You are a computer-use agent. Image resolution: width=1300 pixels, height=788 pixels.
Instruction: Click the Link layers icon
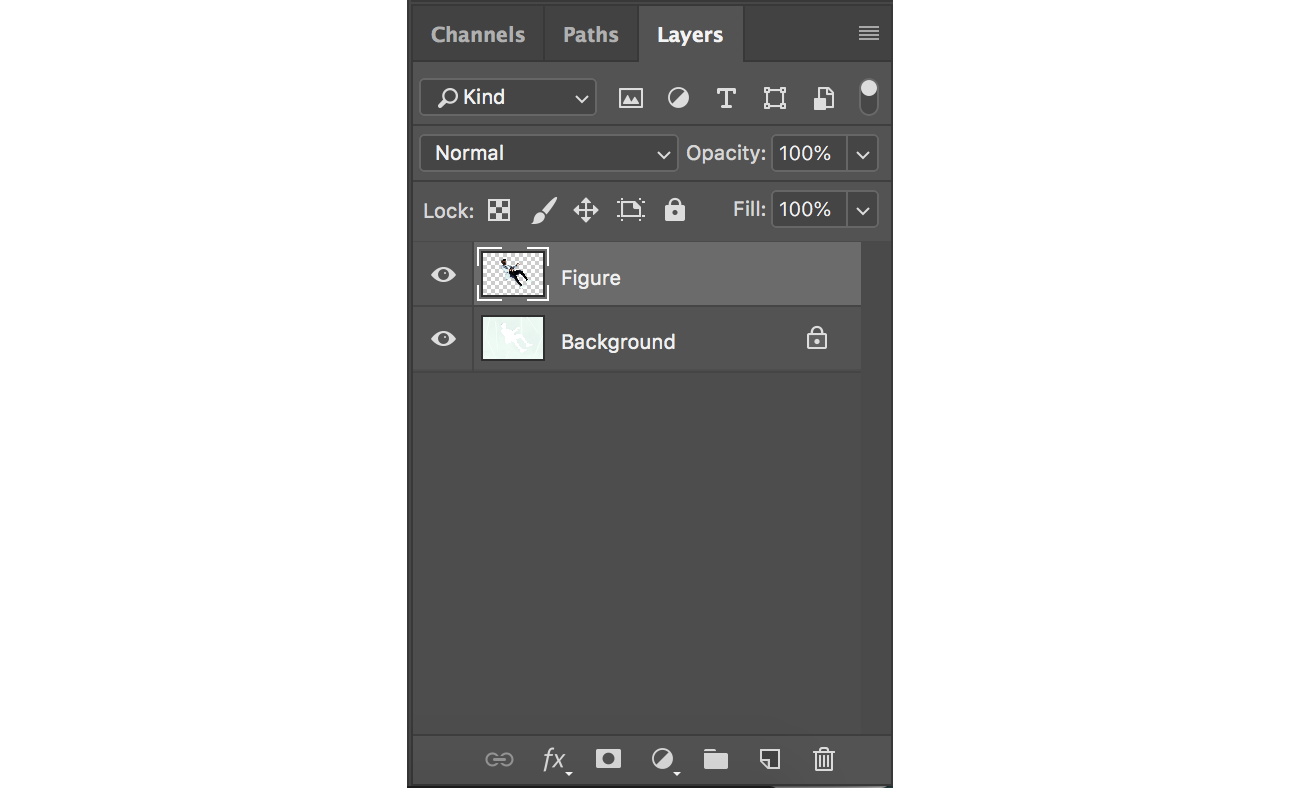499,760
